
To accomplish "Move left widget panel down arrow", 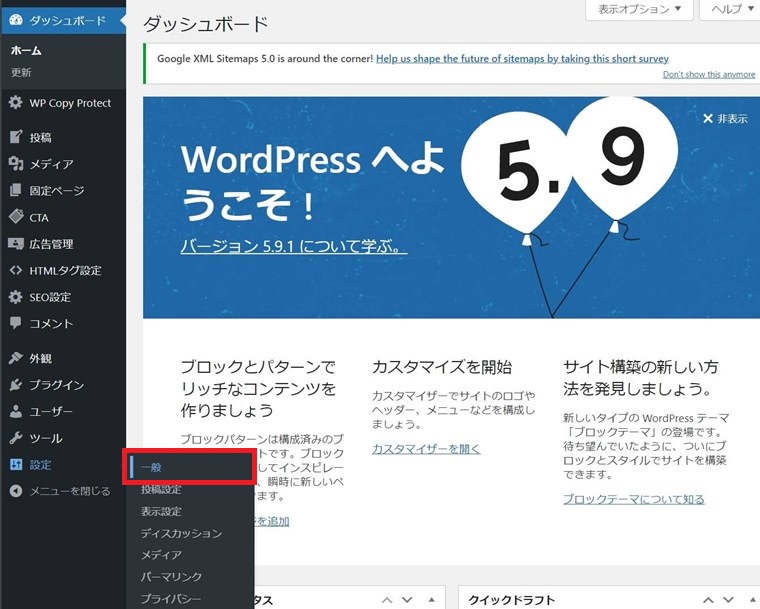I will (407, 600).
